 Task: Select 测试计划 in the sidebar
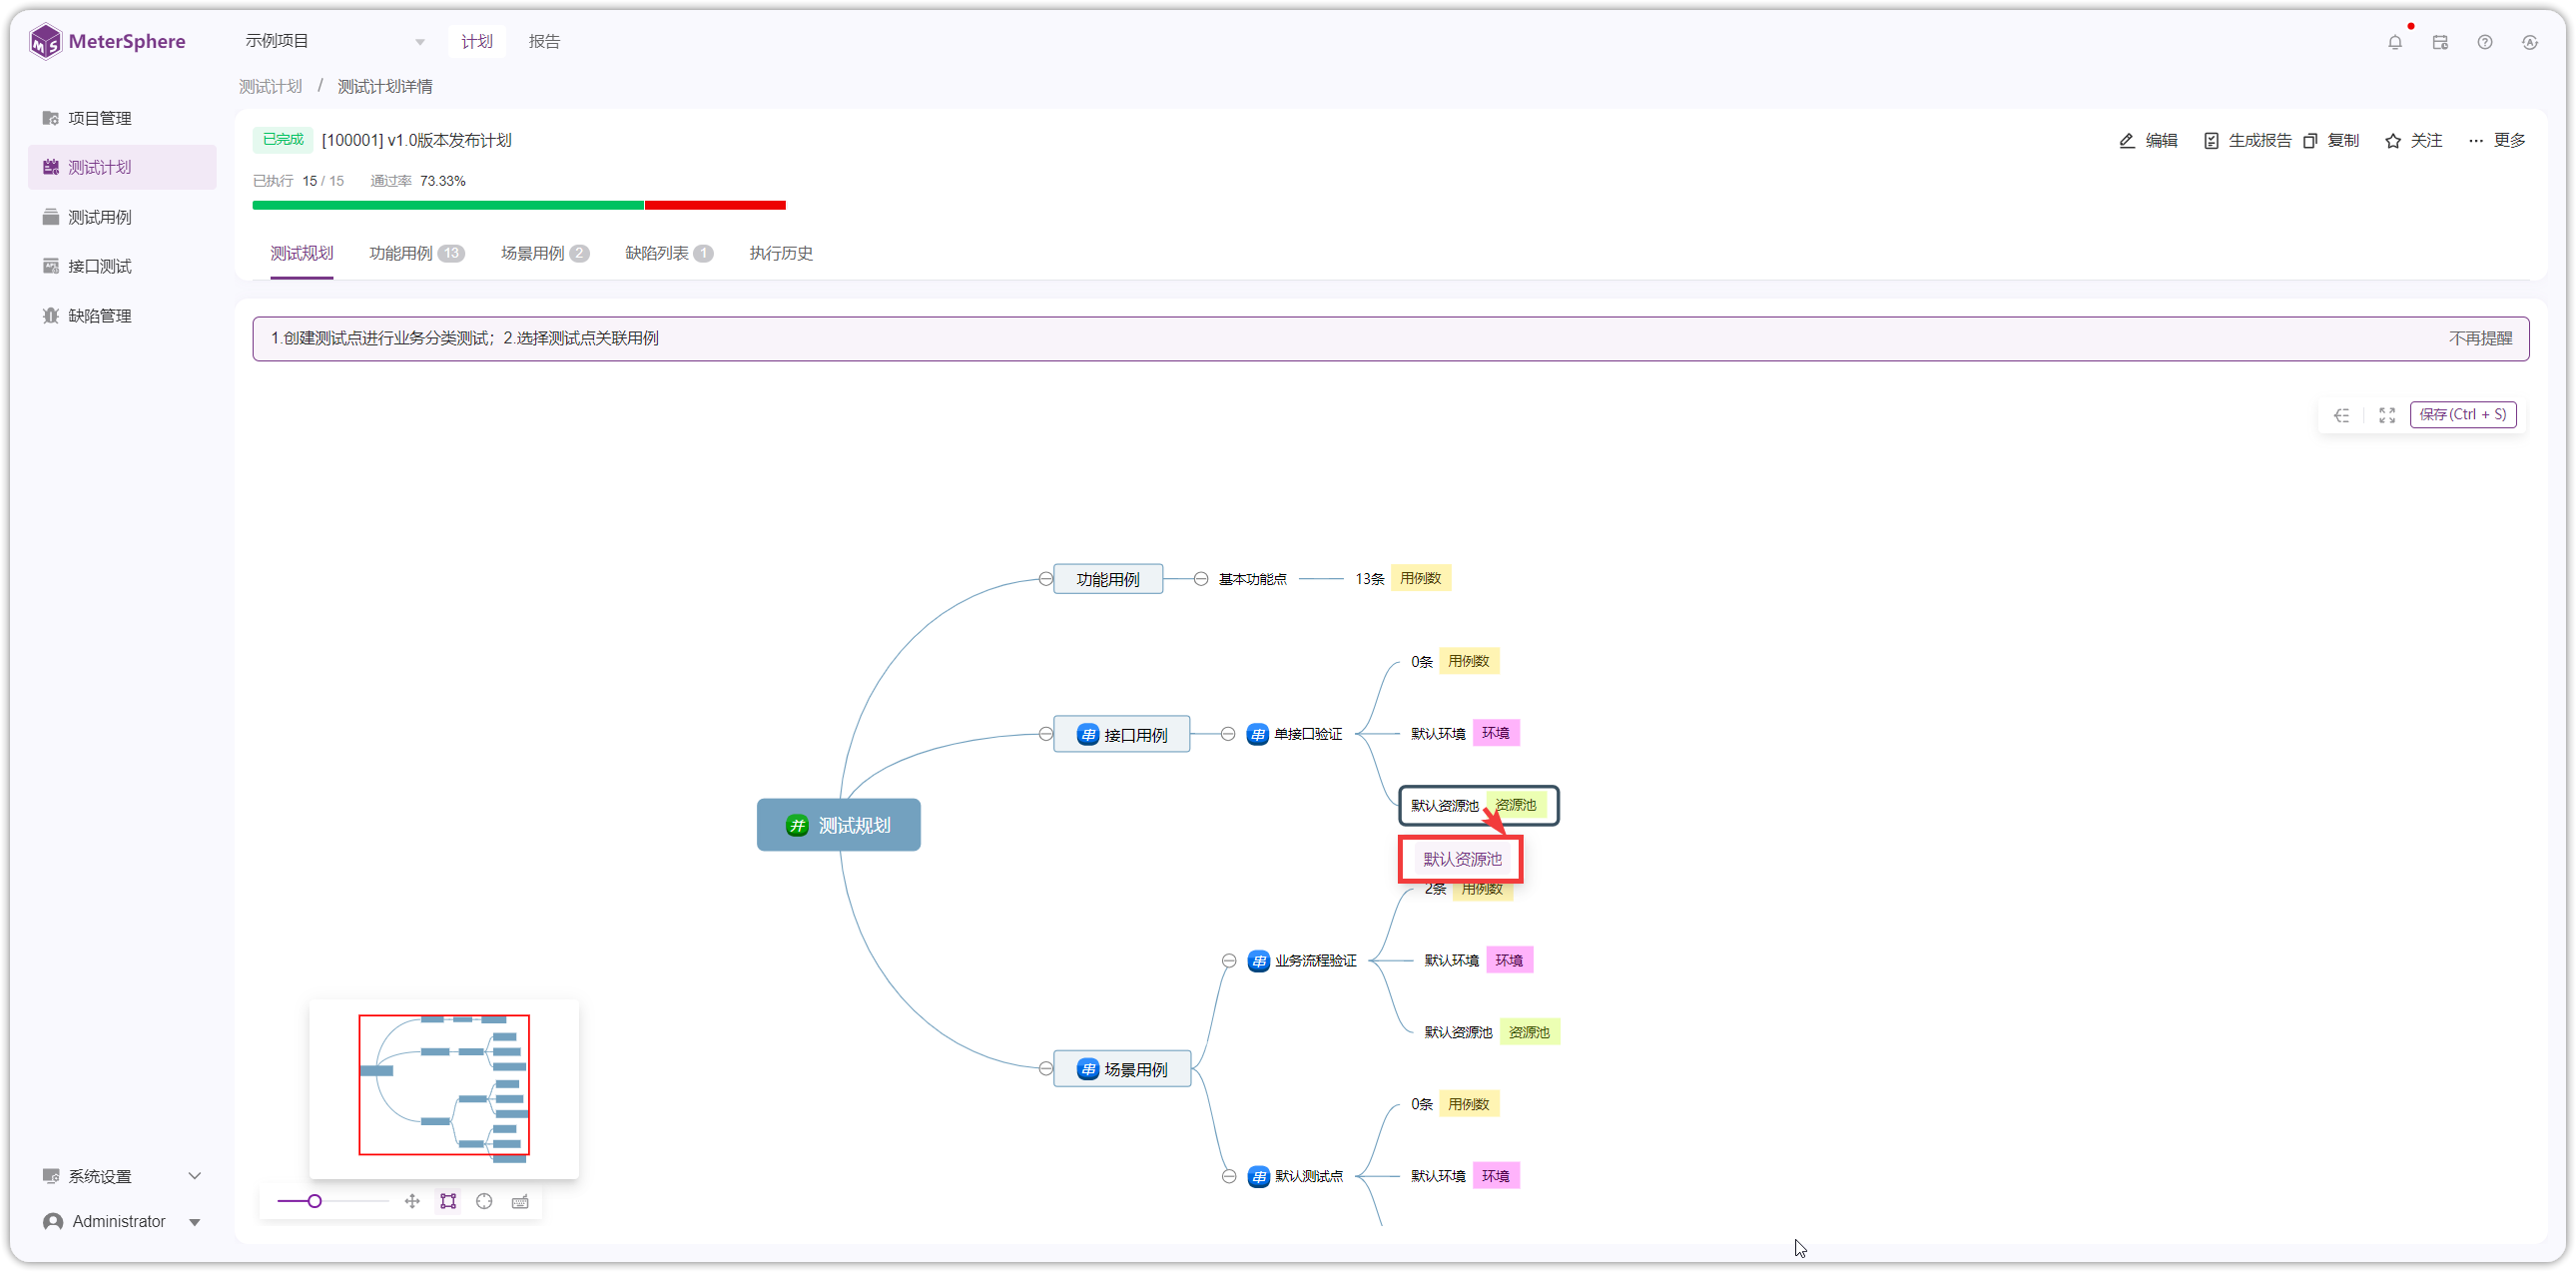click(122, 167)
